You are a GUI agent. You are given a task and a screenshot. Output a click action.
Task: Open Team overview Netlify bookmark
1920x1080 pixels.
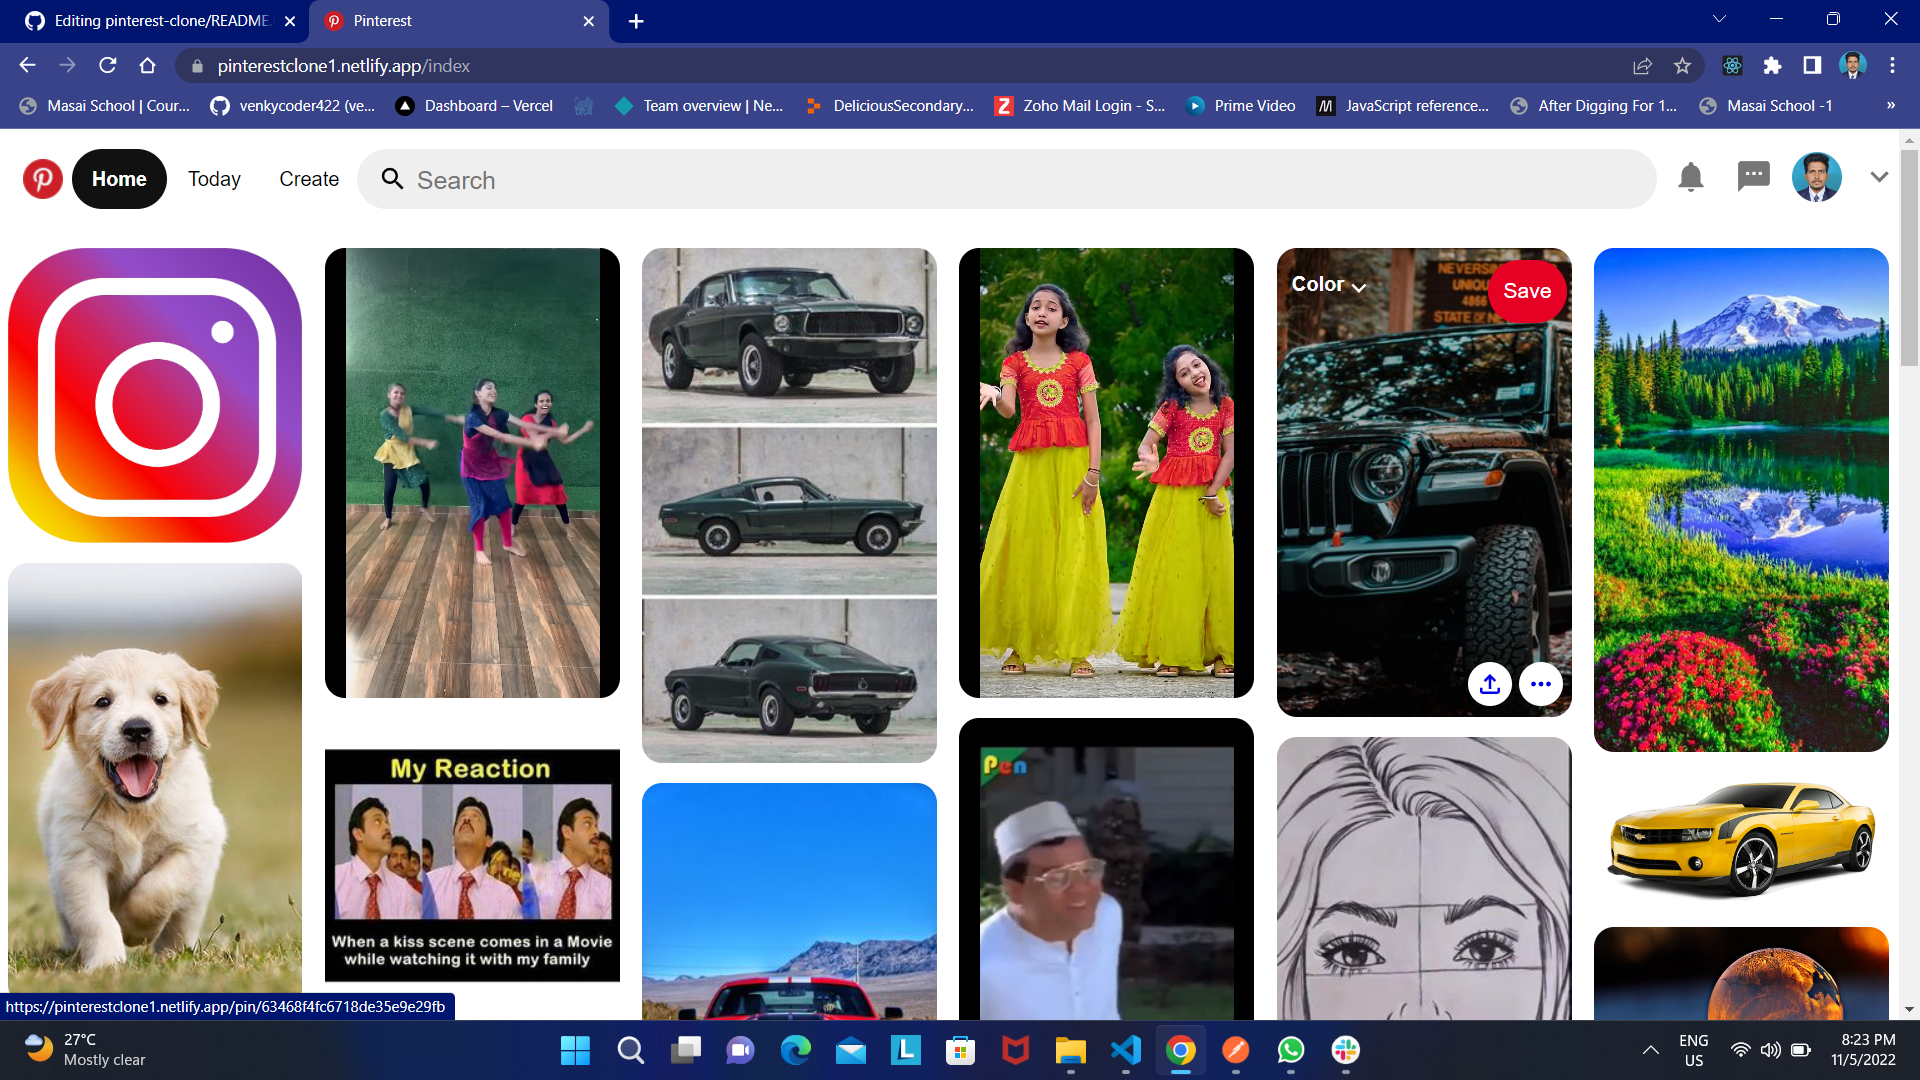pyautogui.click(x=699, y=106)
